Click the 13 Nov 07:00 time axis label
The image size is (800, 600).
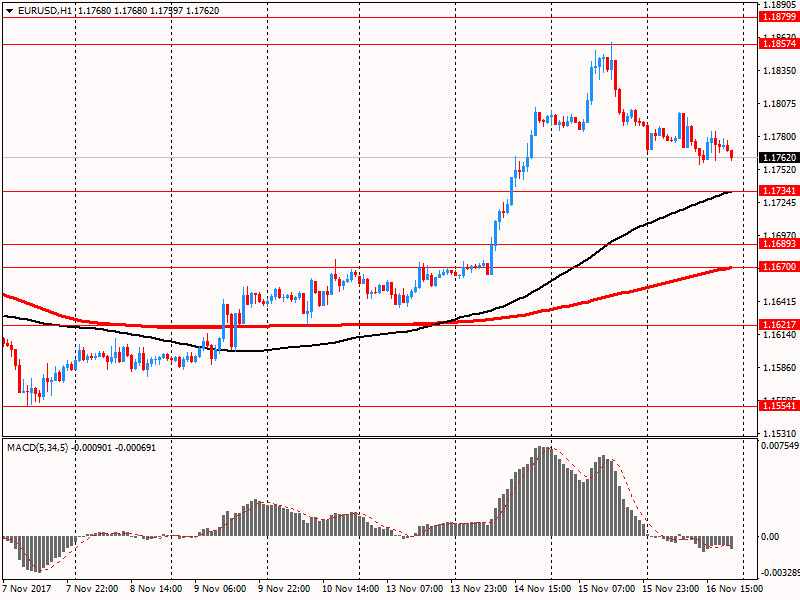click(414, 589)
